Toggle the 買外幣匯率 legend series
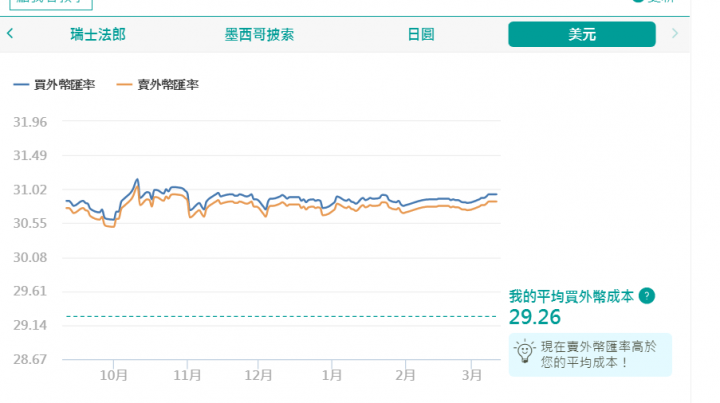The height and width of the screenshot is (403, 720). (55, 85)
